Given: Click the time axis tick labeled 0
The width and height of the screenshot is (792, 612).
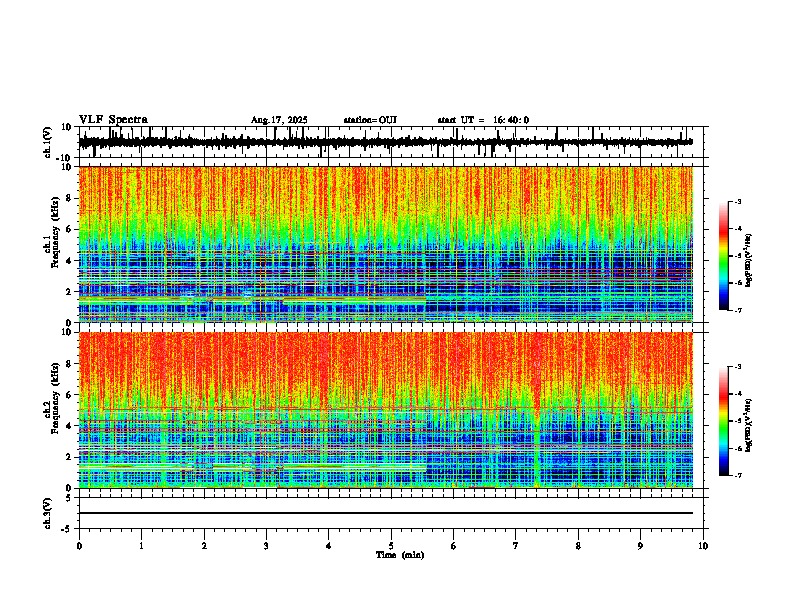Looking at the screenshot, I should [79, 546].
